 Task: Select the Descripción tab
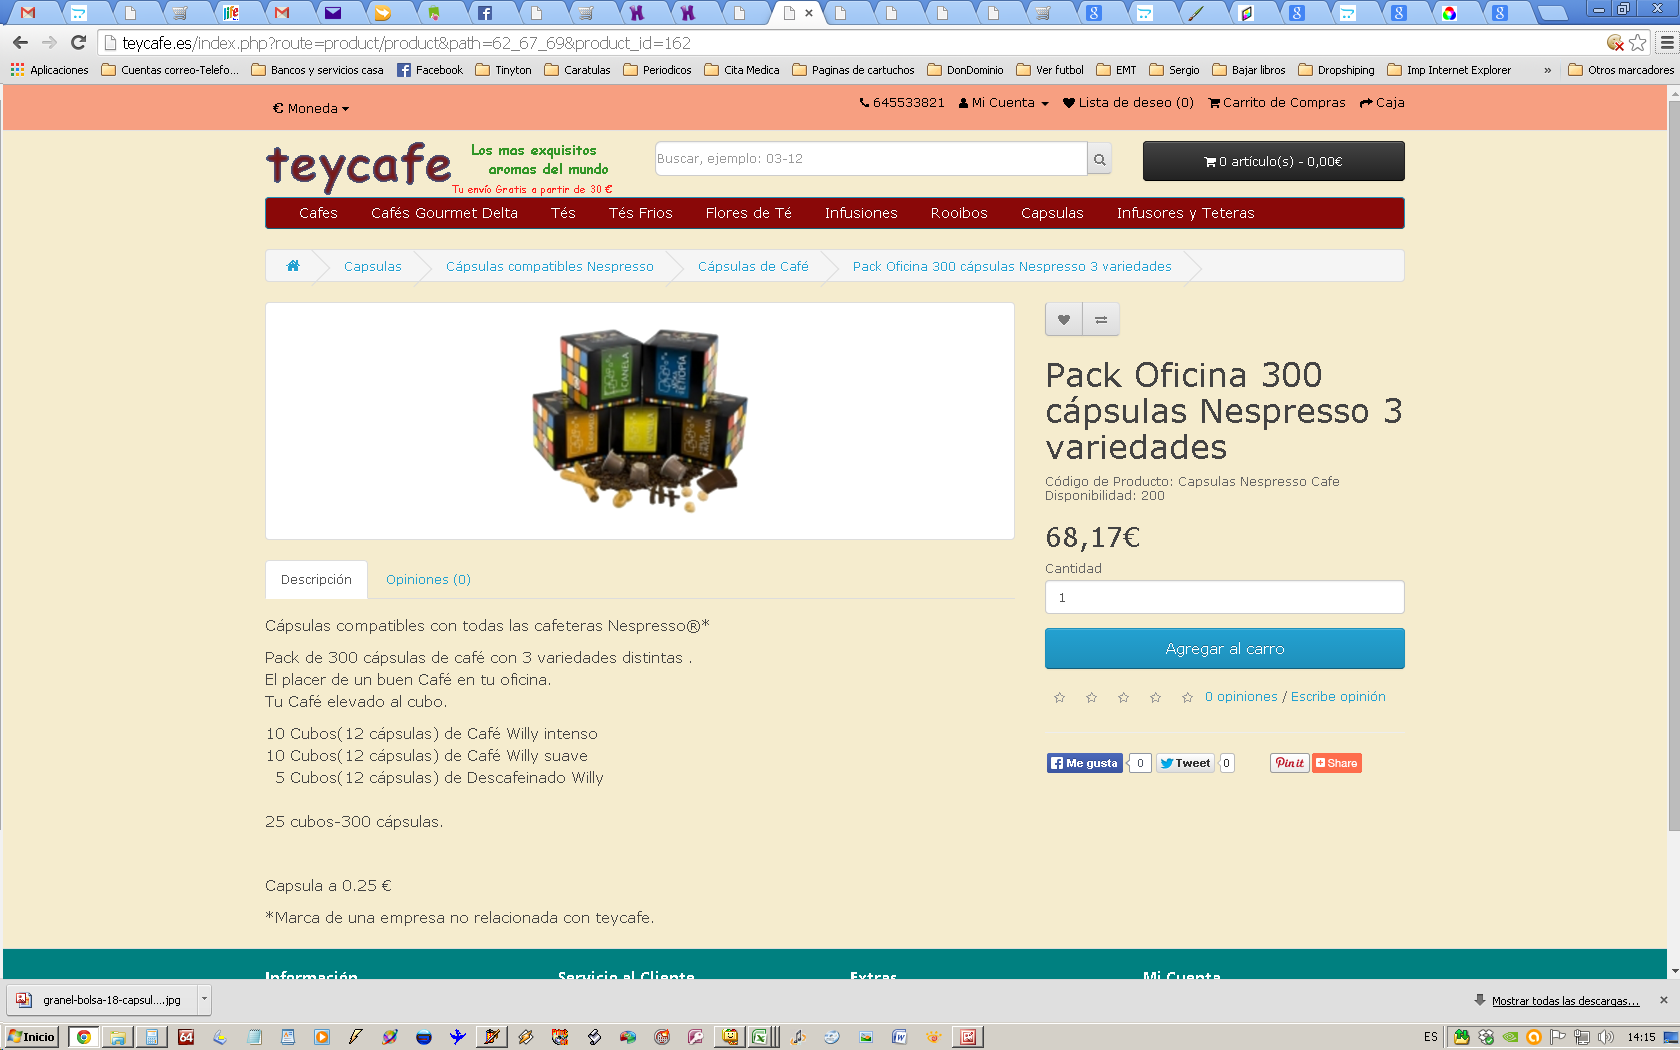coord(316,580)
